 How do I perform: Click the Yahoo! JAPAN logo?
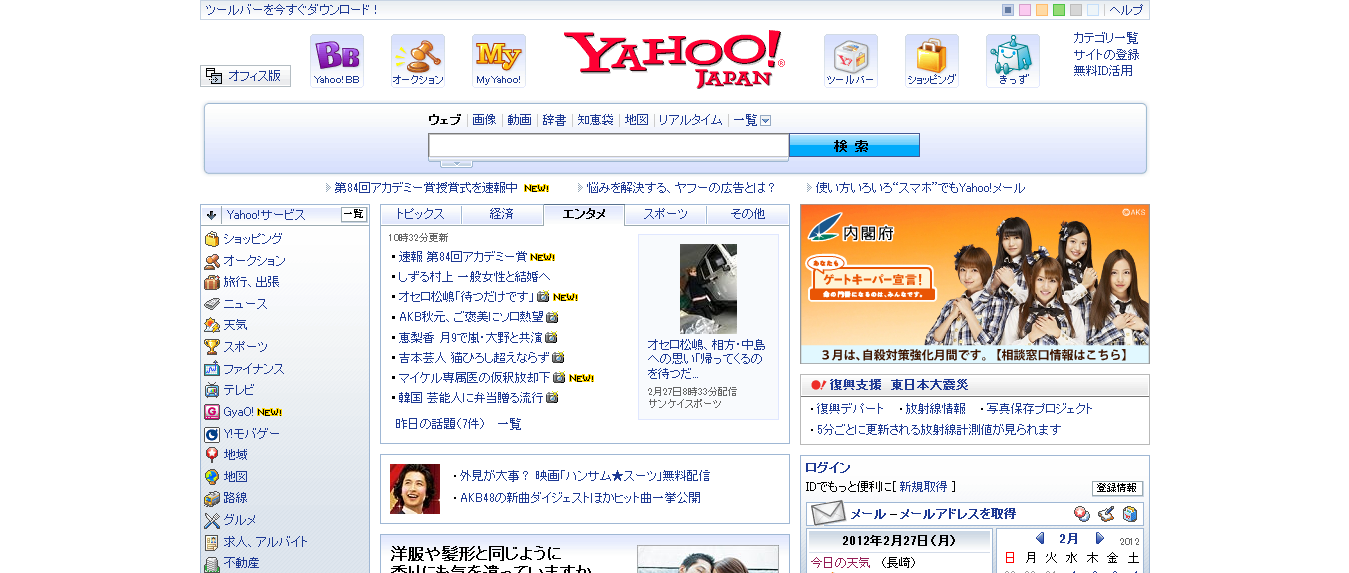[x=674, y=59]
